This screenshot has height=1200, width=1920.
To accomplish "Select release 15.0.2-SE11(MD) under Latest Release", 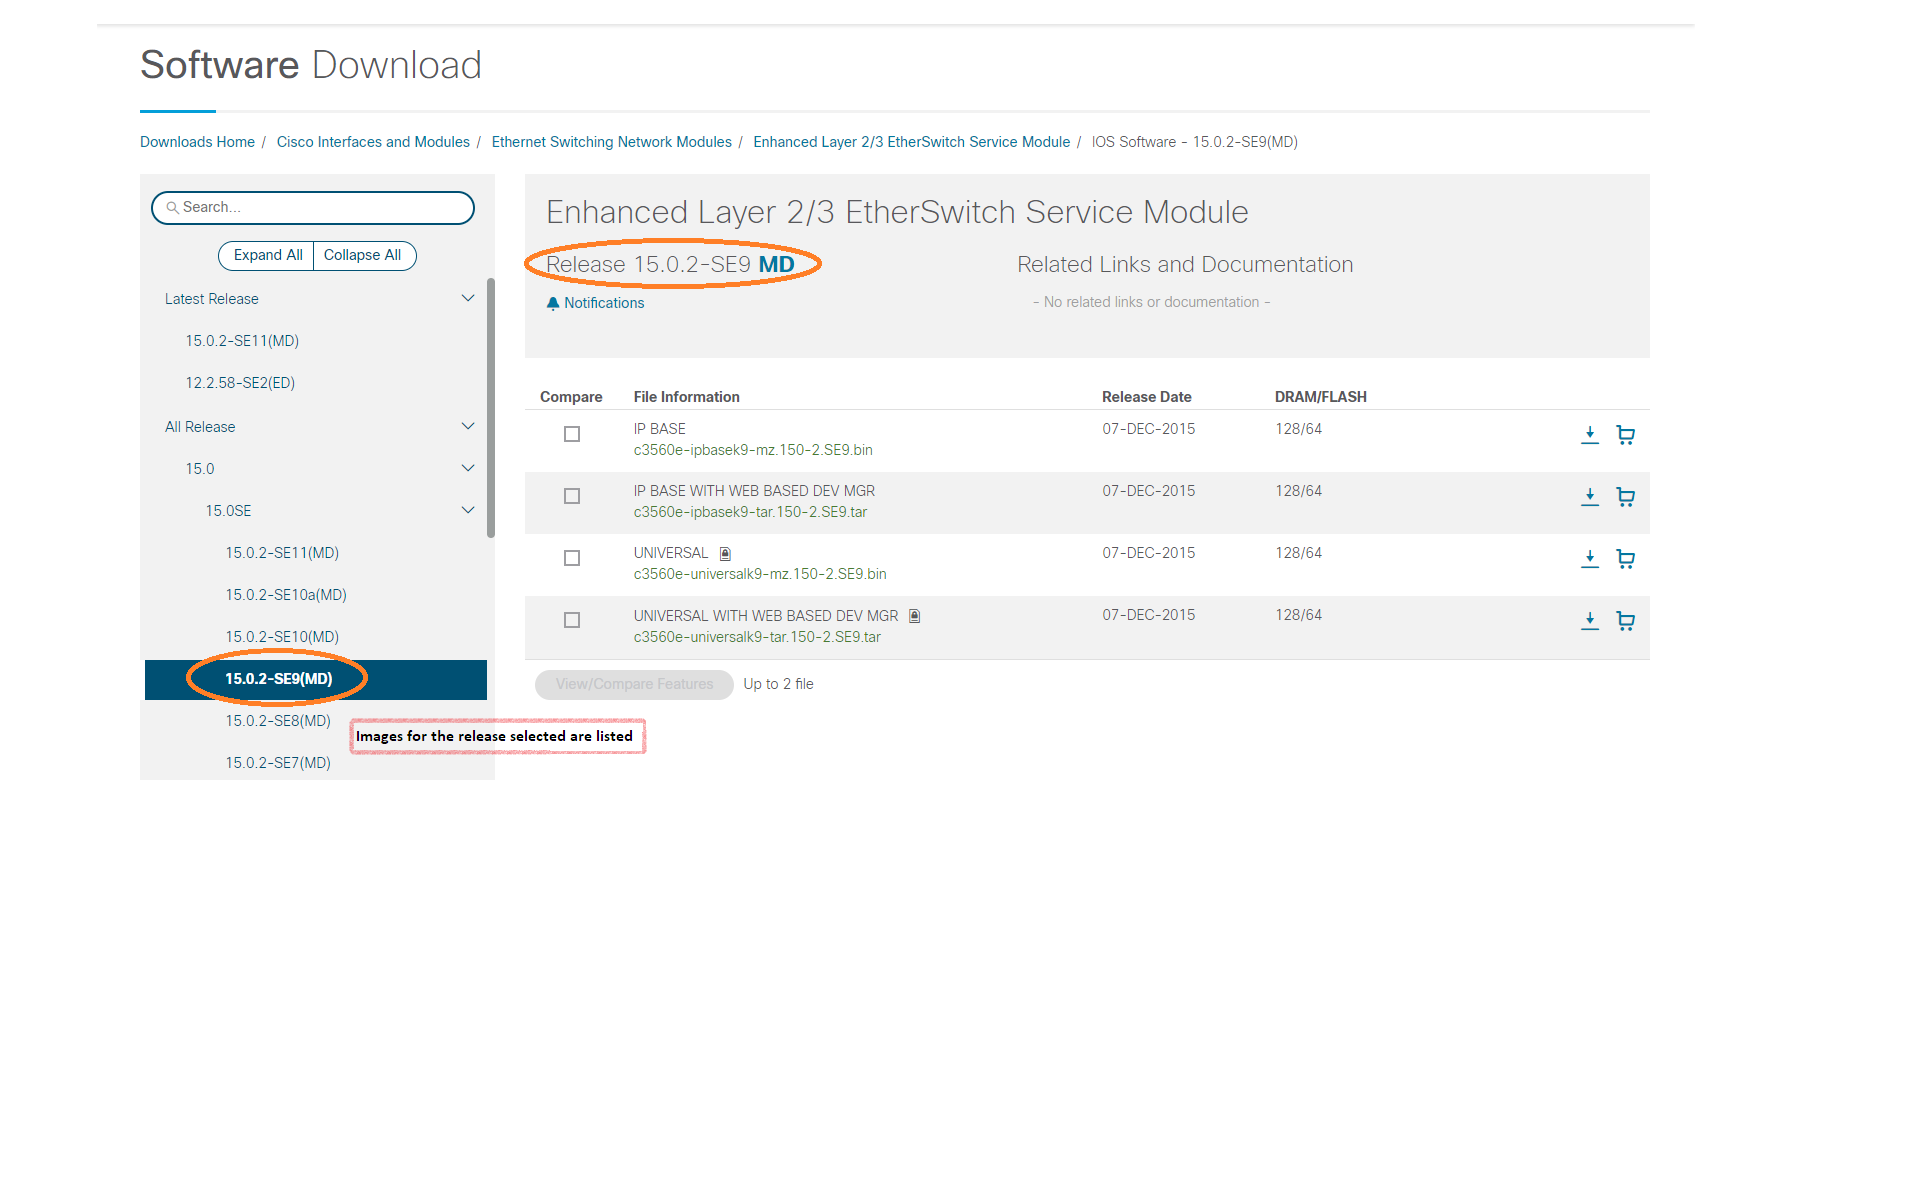I will coord(242,341).
